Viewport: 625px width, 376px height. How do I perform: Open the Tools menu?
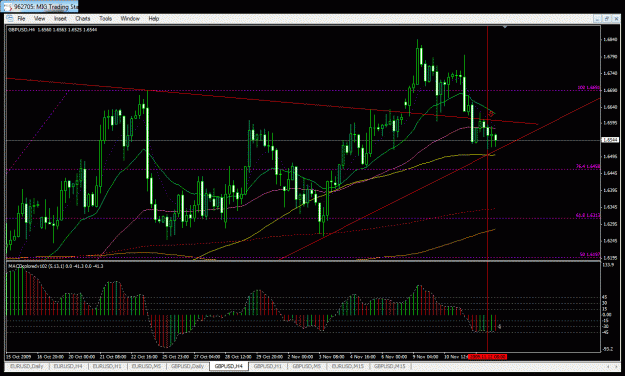tap(106, 18)
